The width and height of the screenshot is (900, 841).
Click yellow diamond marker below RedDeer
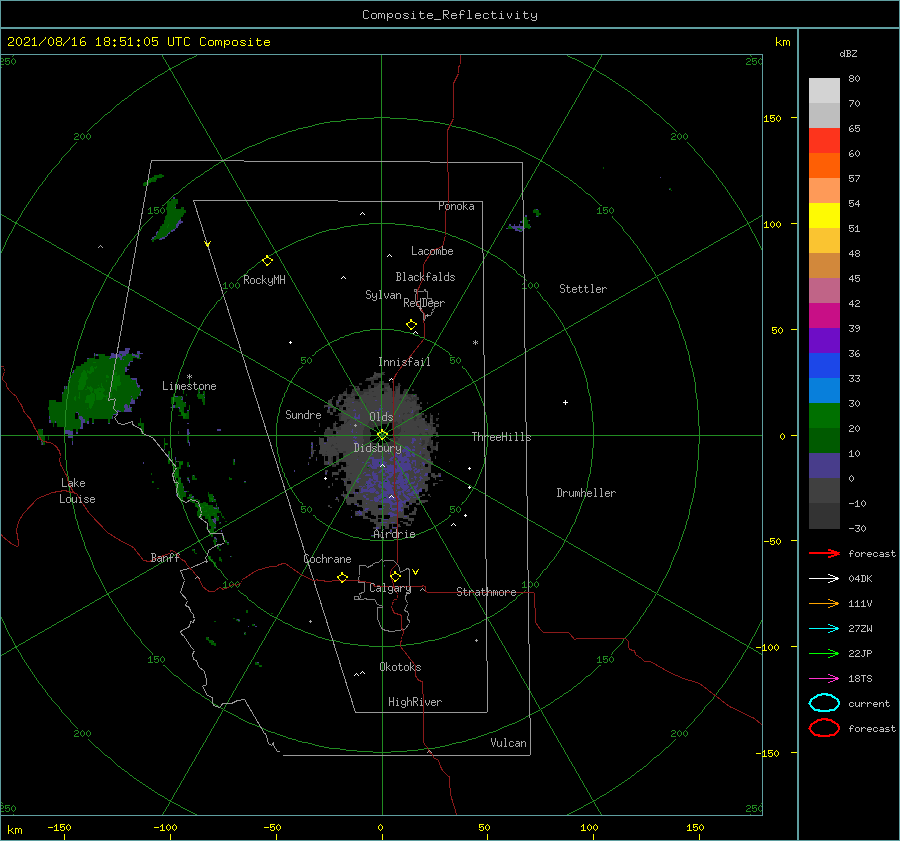click(x=411, y=325)
